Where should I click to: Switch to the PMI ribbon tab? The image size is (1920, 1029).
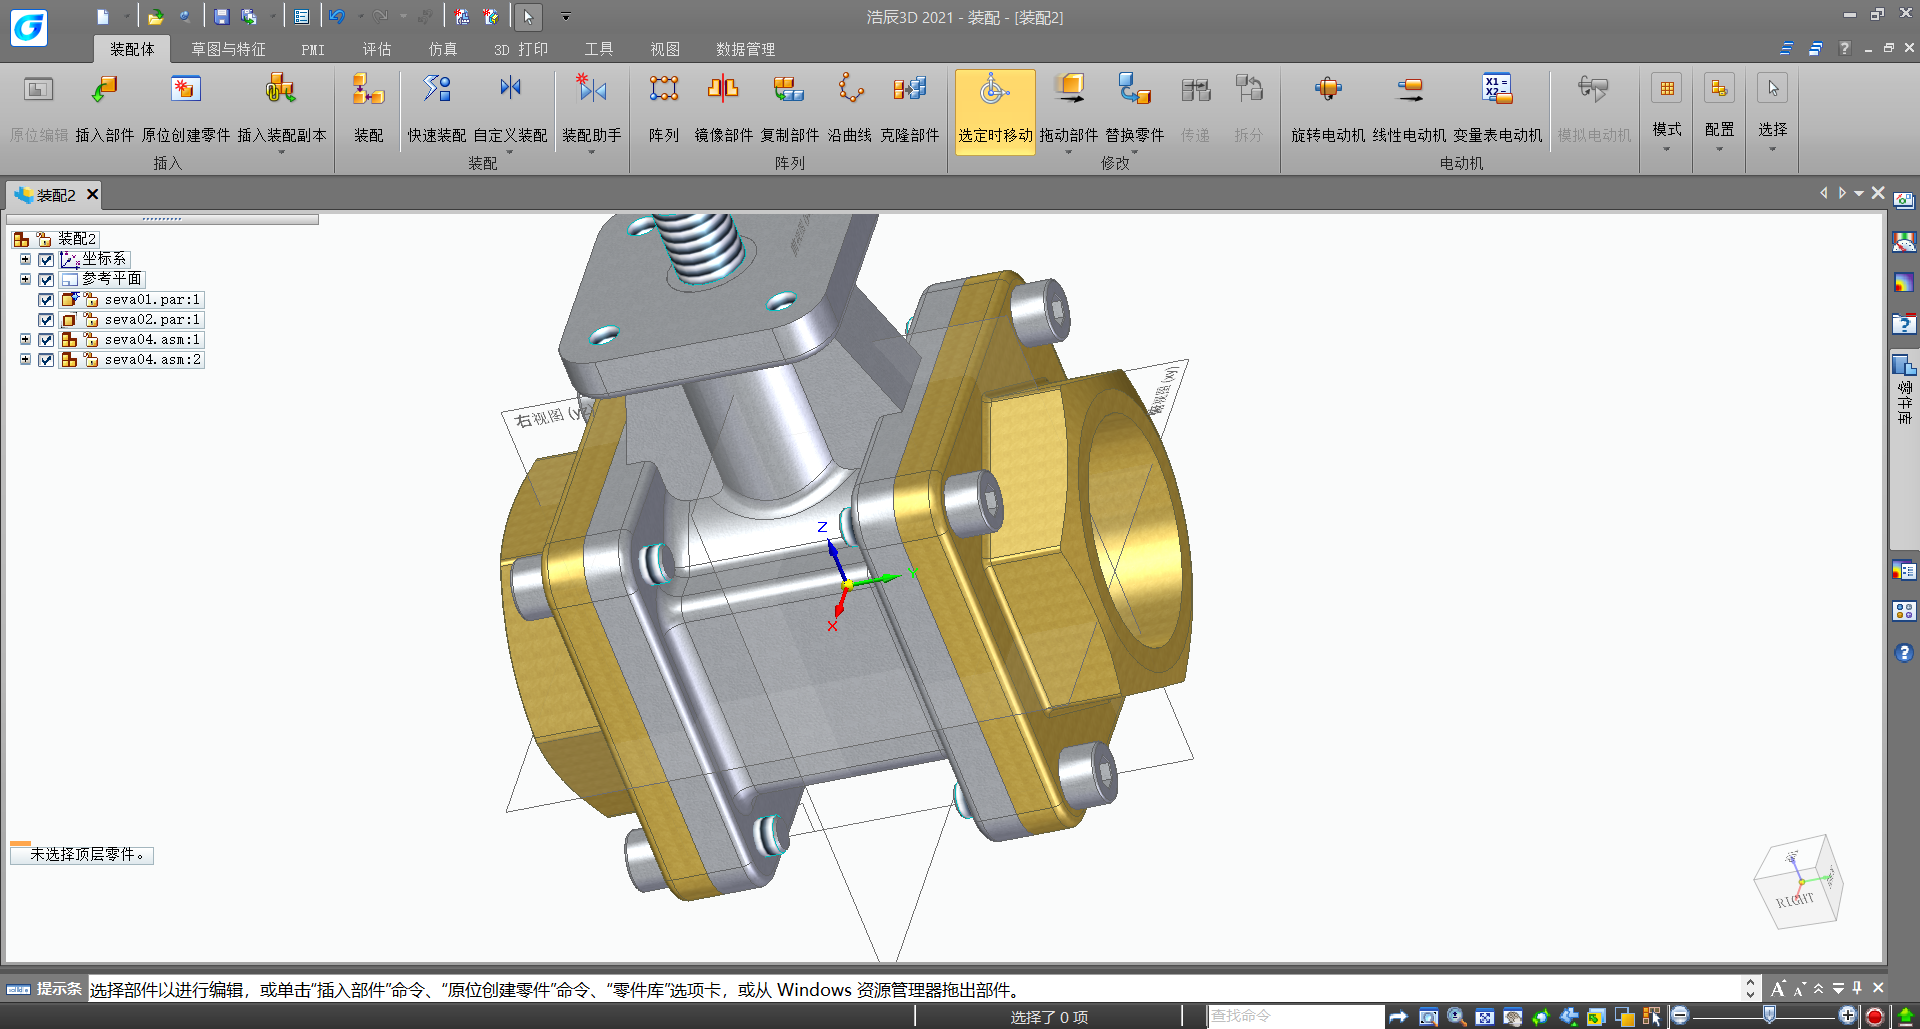click(x=313, y=49)
